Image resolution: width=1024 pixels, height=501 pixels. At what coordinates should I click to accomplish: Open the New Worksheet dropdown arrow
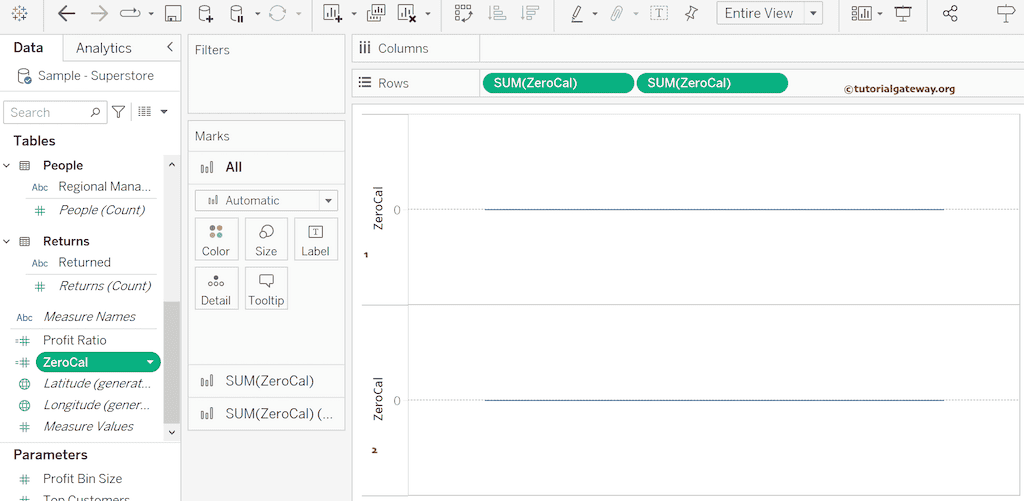click(x=354, y=14)
